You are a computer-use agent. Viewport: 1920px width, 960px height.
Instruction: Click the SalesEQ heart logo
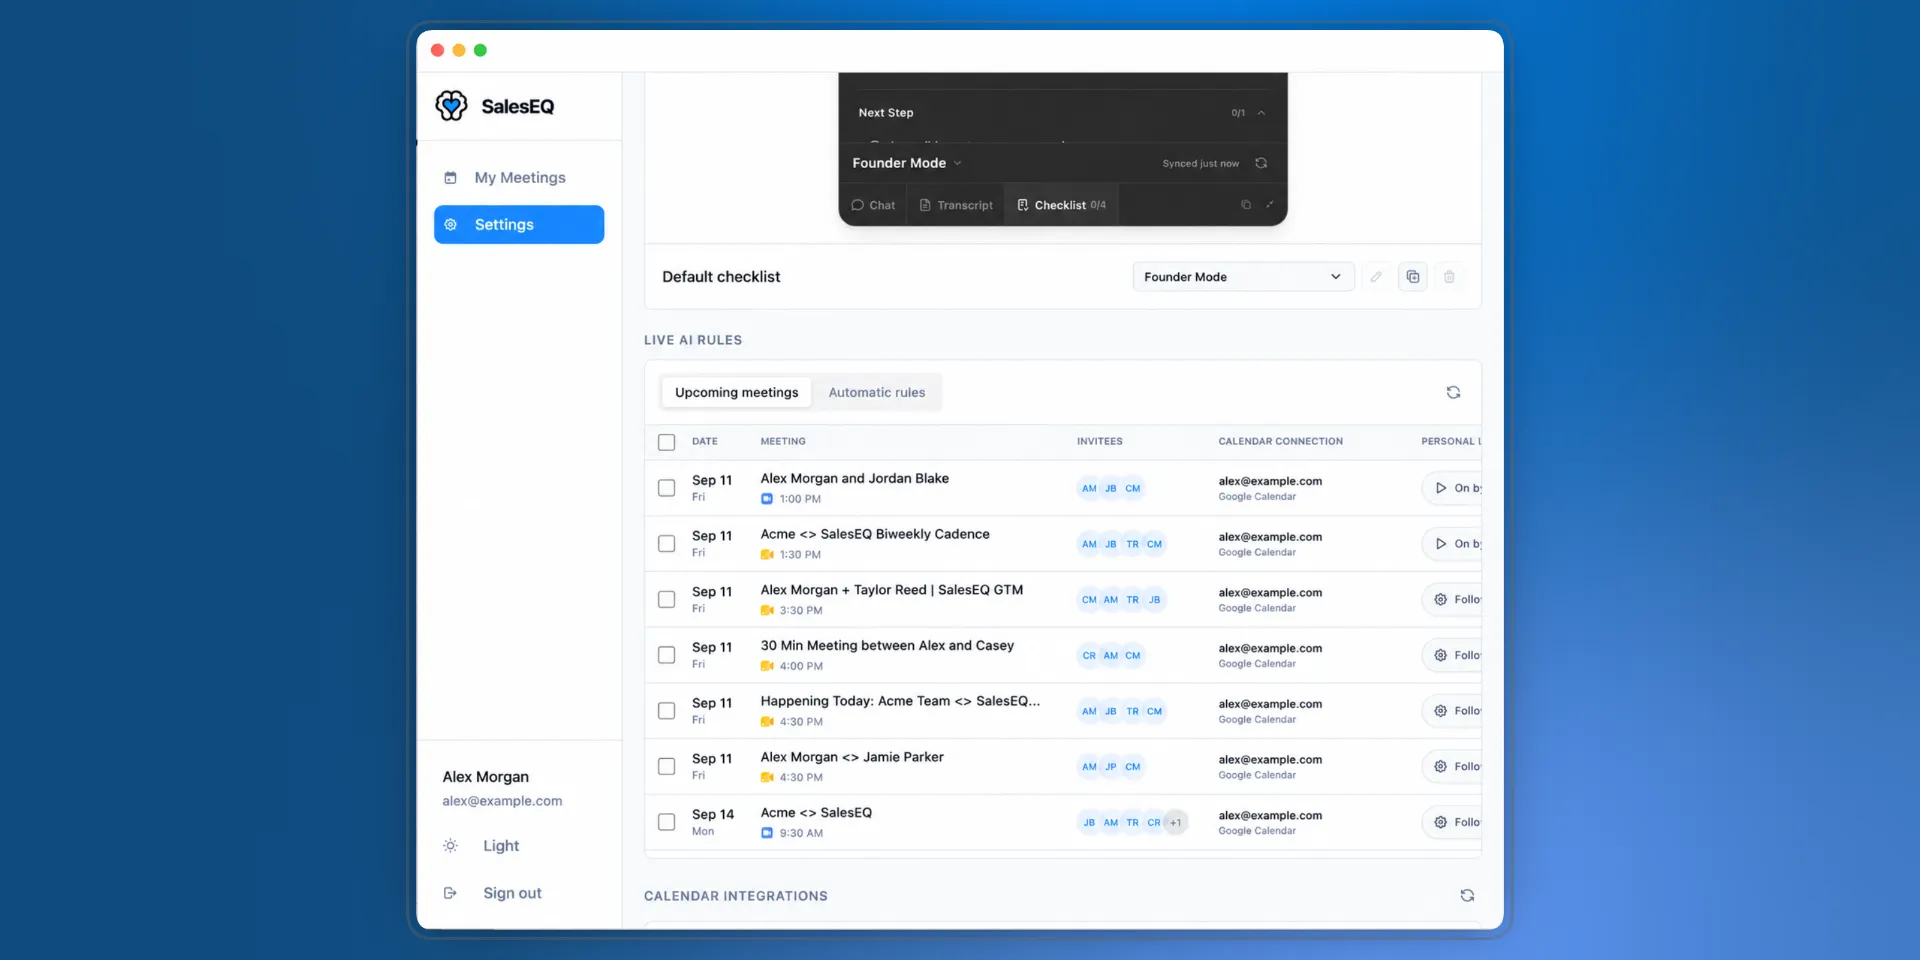pos(451,105)
